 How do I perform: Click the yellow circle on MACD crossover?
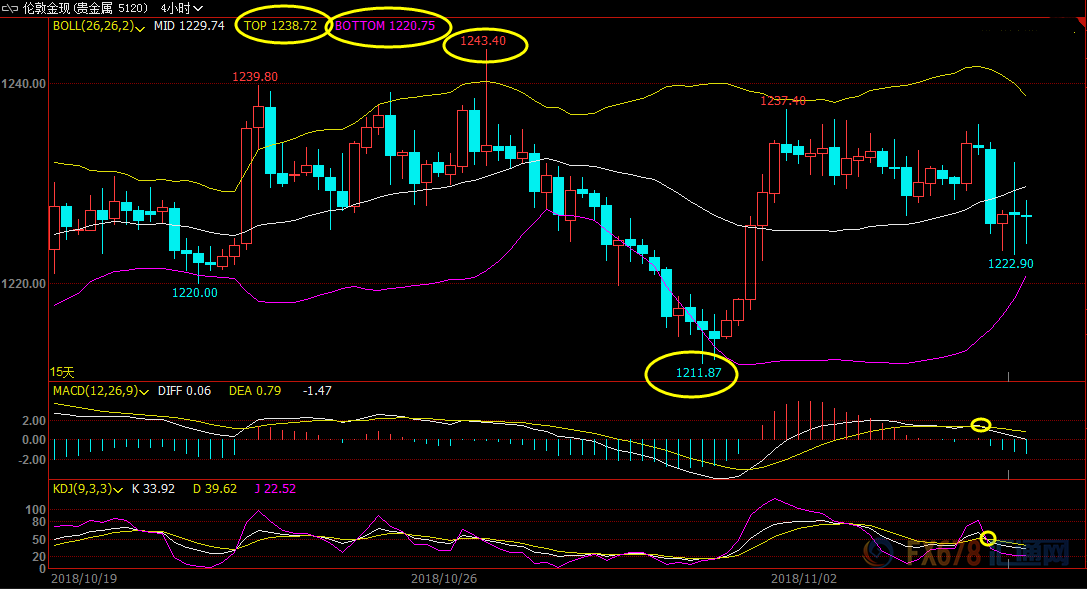pos(981,425)
